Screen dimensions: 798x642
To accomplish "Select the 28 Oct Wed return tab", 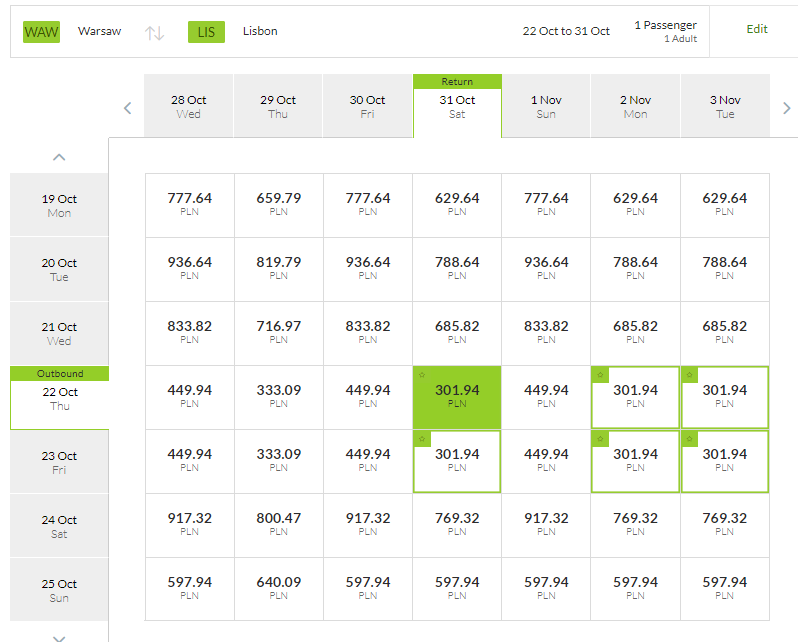I will (x=189, y=106).
